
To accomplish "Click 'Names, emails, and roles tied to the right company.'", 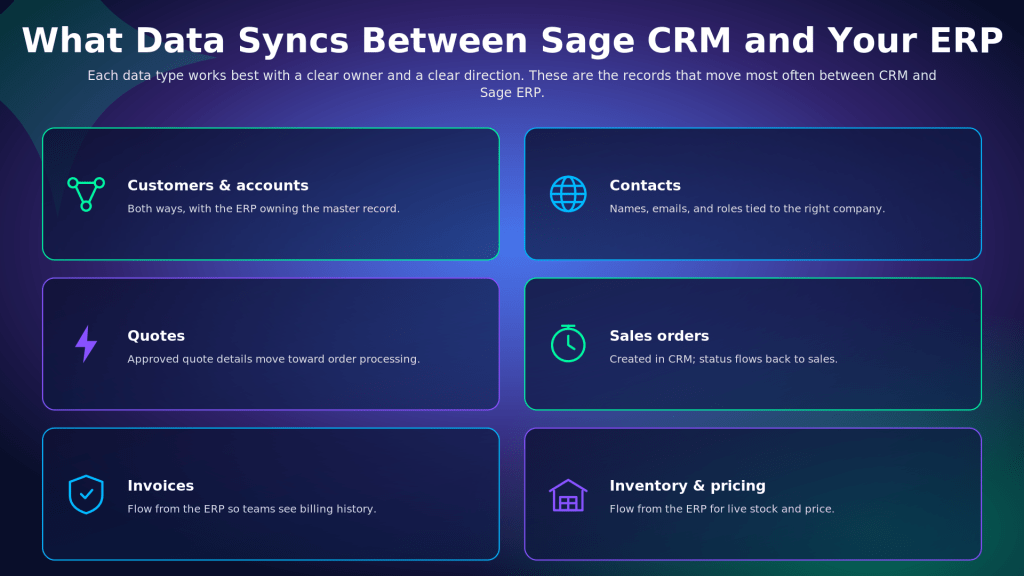I will 747,209.
